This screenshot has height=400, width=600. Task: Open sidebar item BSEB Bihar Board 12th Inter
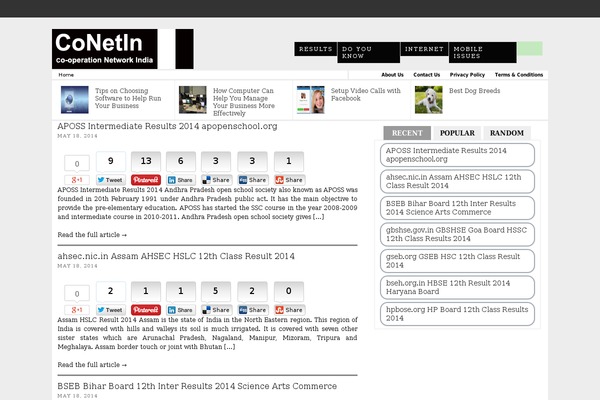point(457,208)
